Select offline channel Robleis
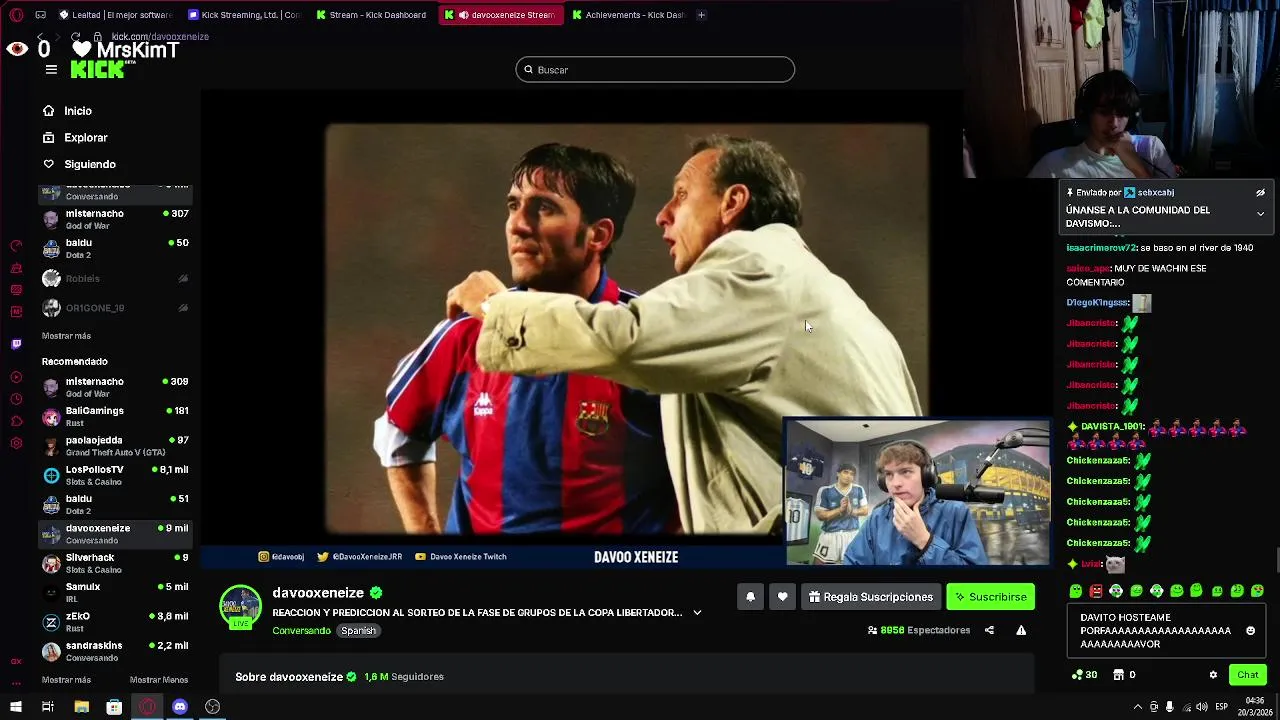This screenshot has width=1280, height=720. click(x=115, y=278)
